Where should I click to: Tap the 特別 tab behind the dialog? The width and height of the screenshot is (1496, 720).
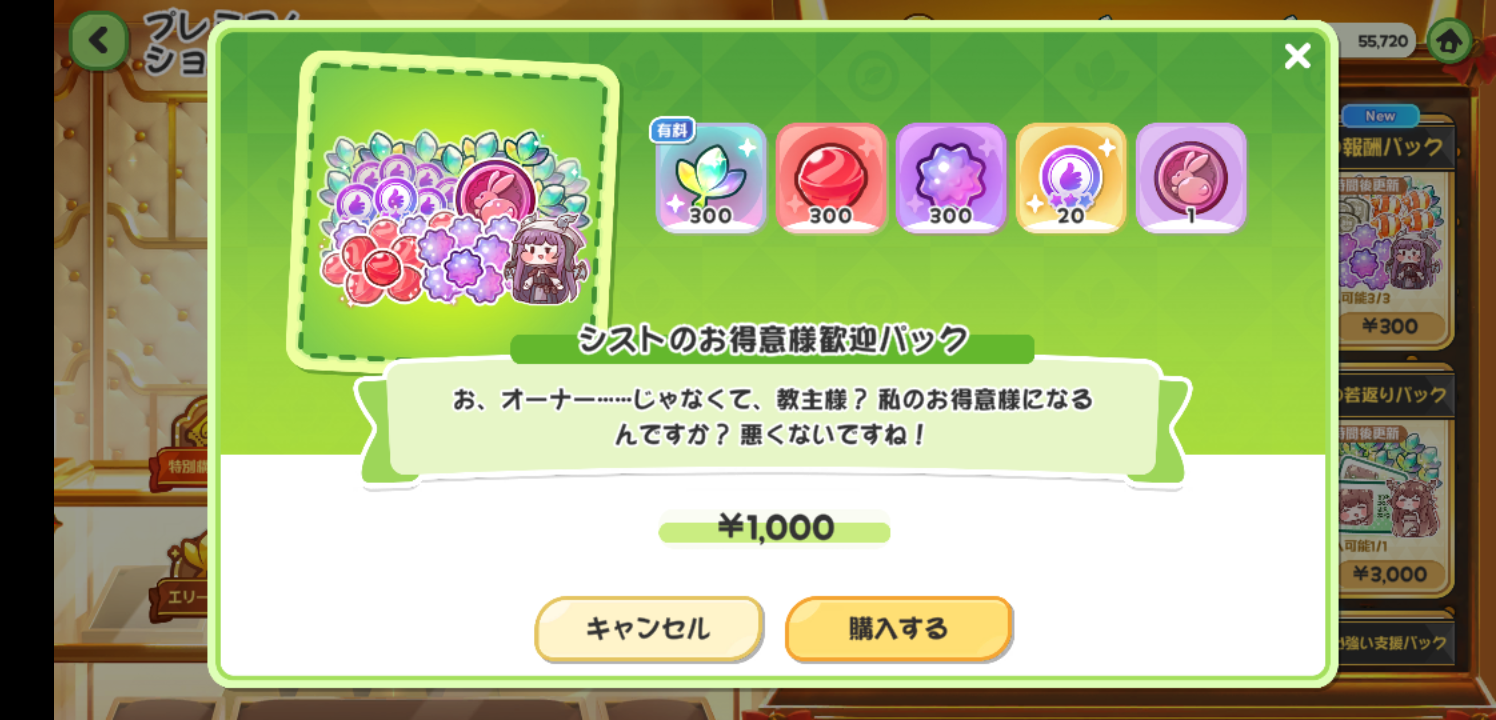click(x=181, y=465)
